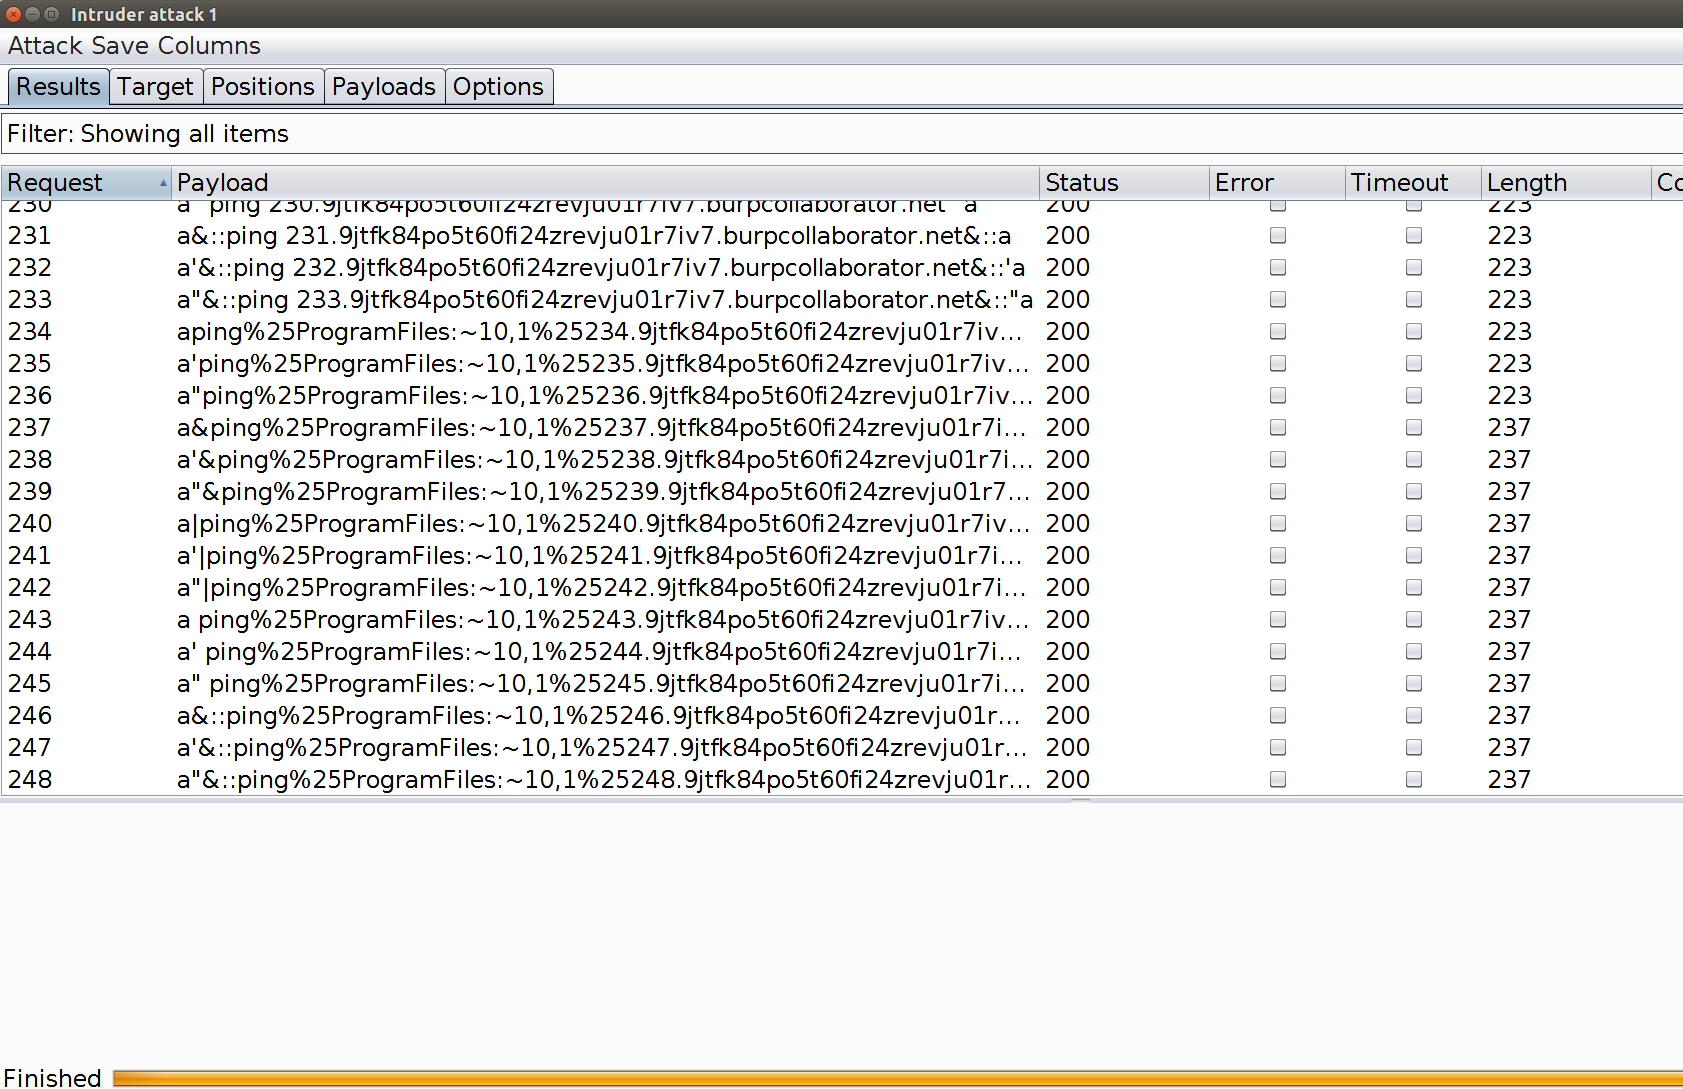Sort by the Request column header
This screenshot has height=1089, width=1683.
(86, 183)
